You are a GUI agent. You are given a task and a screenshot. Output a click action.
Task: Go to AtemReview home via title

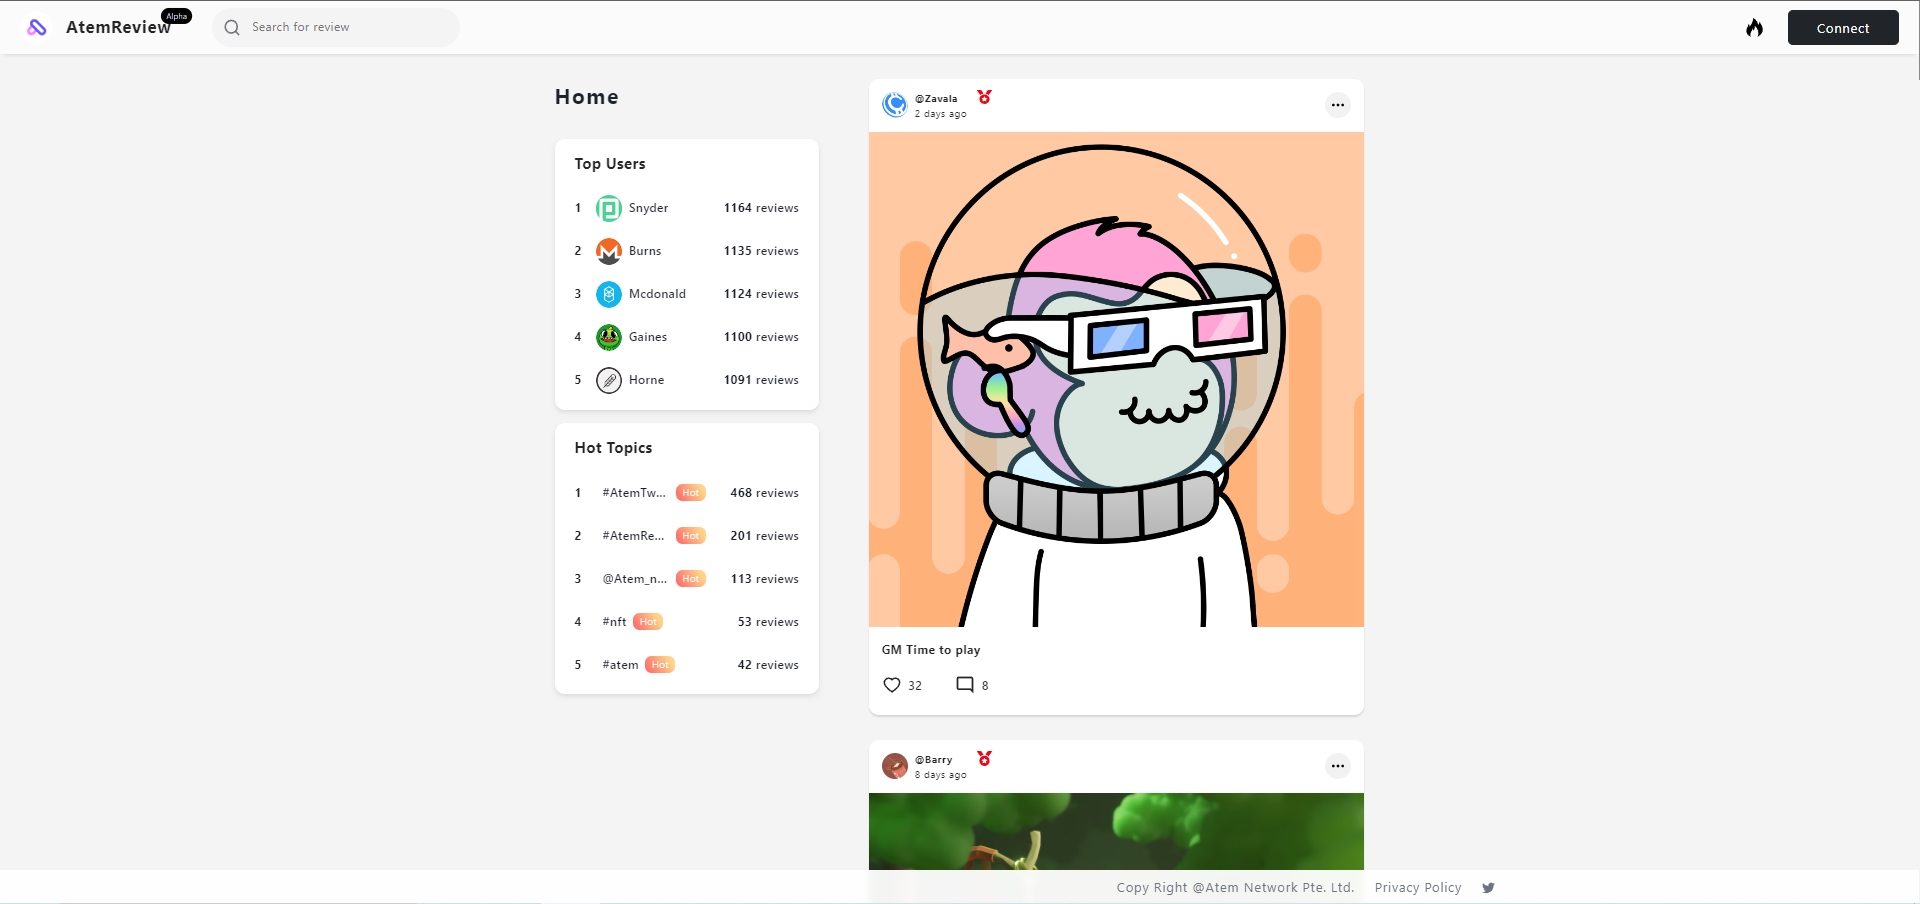118,28
